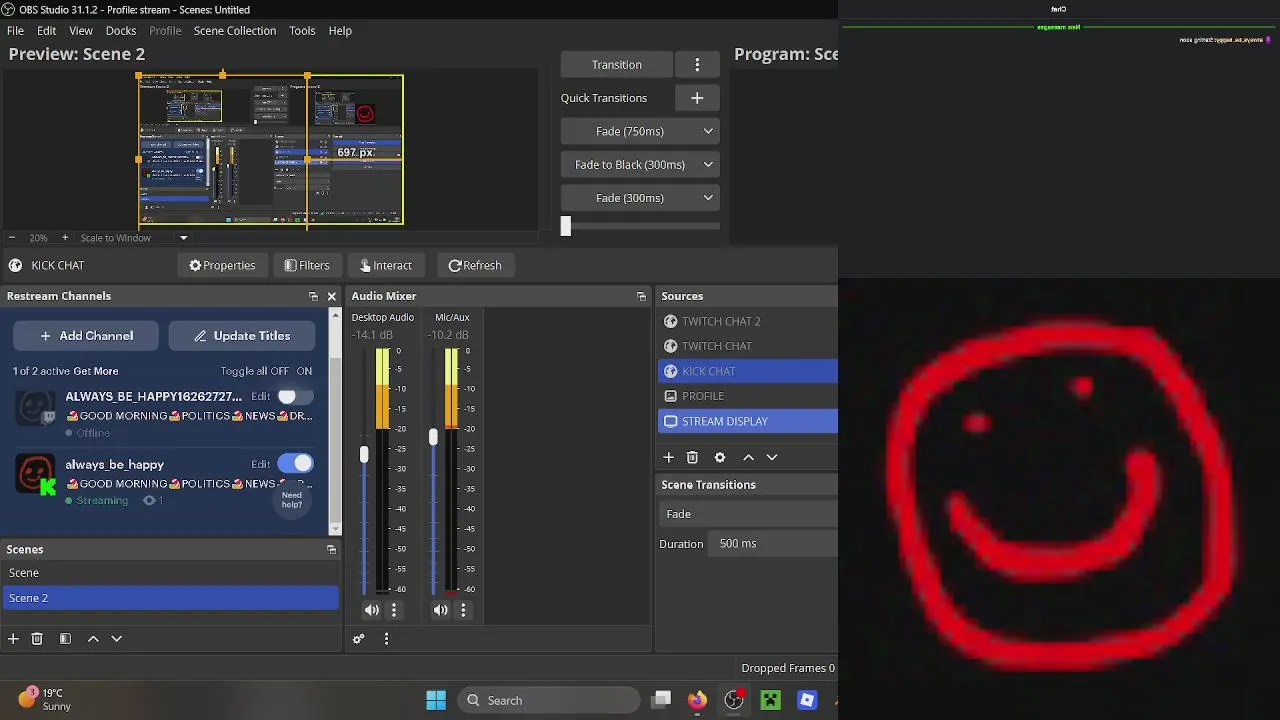This screenshot has height=720, width=1280.
Task: Open the View menu
Action: coord(81,31)
